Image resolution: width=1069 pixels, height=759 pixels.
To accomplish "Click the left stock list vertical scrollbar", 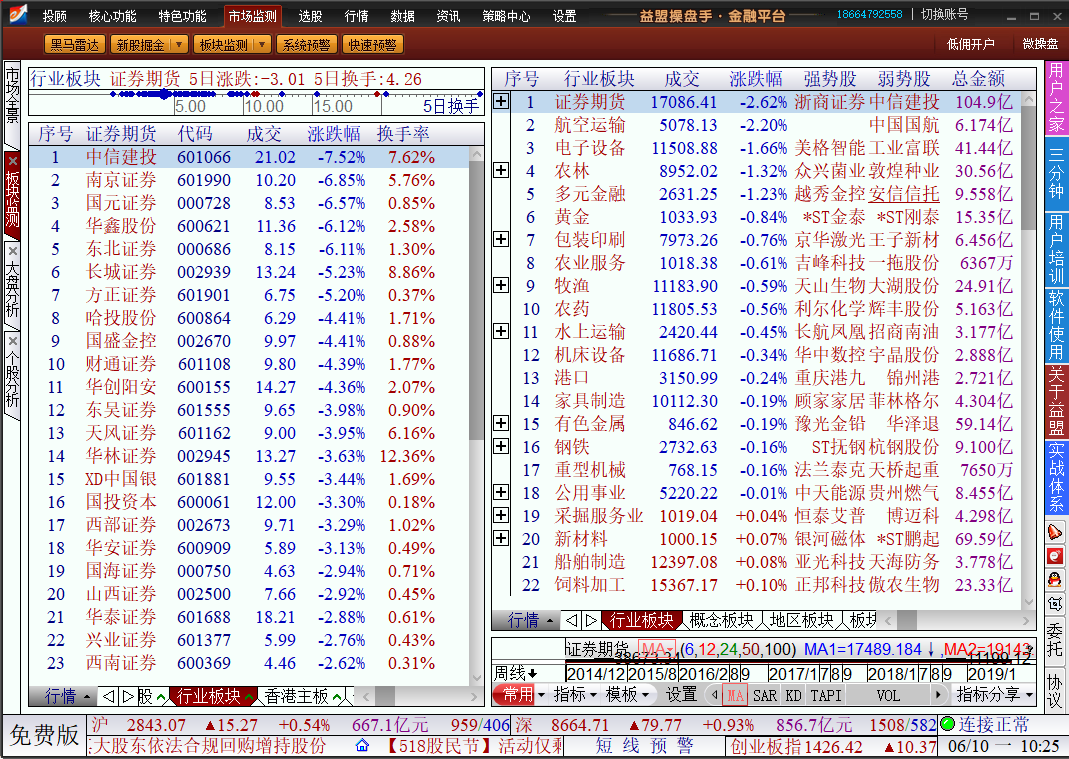I will click(477, 417).
